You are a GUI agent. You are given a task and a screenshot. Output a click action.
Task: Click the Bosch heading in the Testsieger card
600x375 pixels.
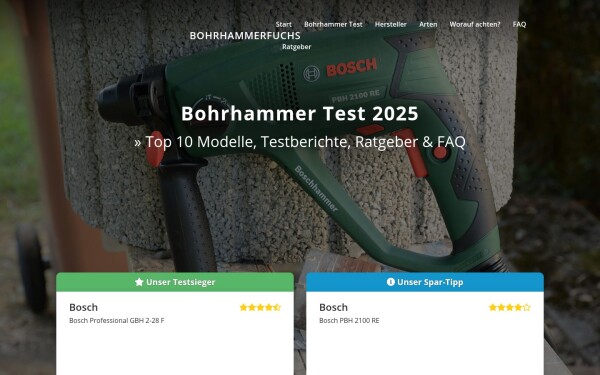click(x=83, y=307)
